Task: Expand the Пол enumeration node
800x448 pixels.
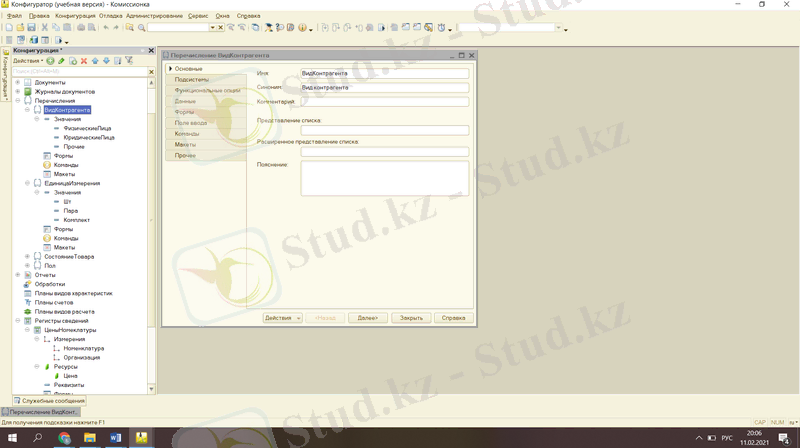Action: pyautogui.click(x=27, y=266)
